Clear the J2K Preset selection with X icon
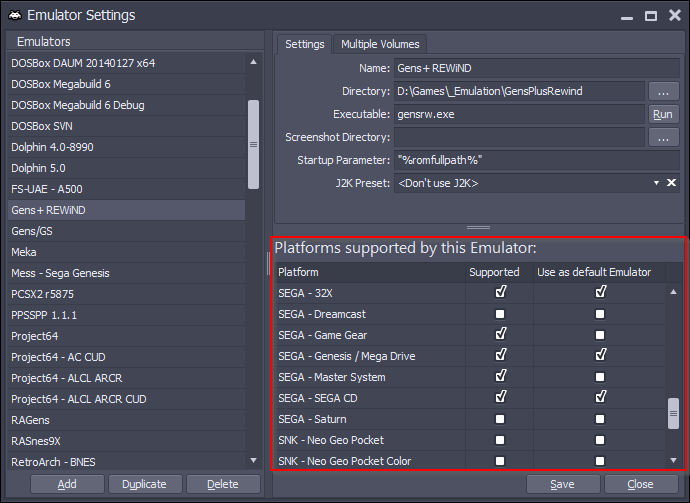 [671, 183]
